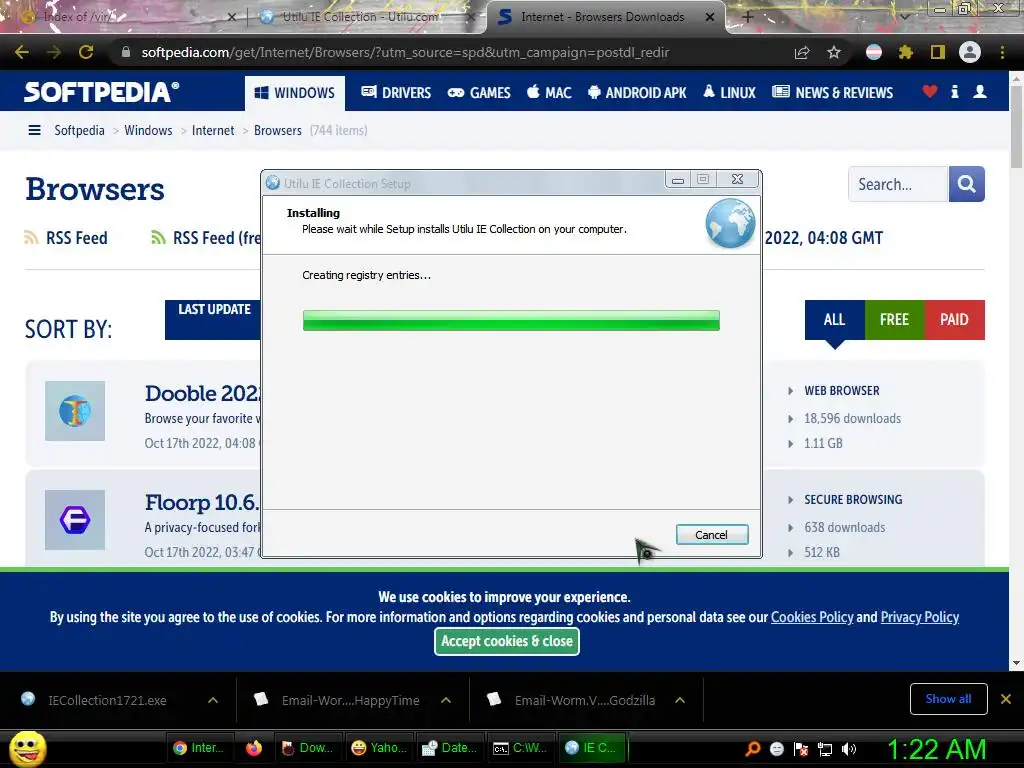Screen dimensions: 1024x768
Task: Go back with the browser back arrow
Action: coord(22,52)
